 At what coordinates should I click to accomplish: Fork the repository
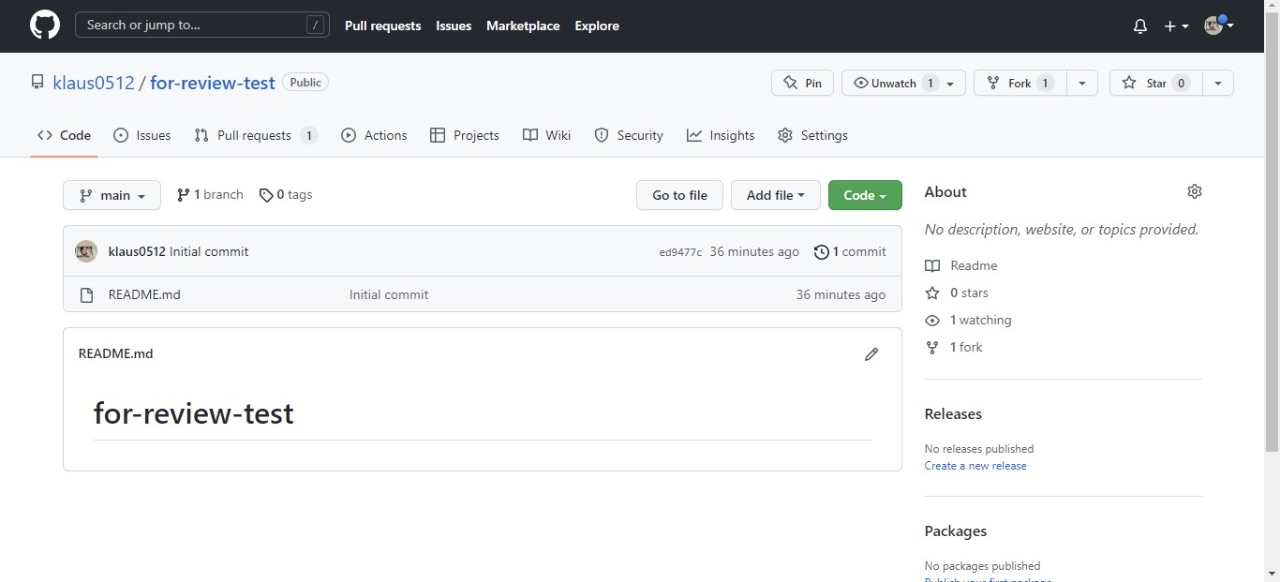(1019, 83)
